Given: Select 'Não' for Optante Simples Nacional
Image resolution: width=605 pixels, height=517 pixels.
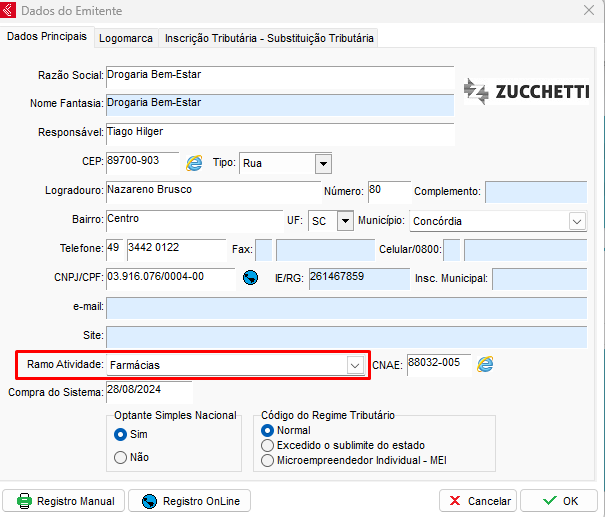Looking at the screenshot, I should pyautogui.click(x=121, y=457).
